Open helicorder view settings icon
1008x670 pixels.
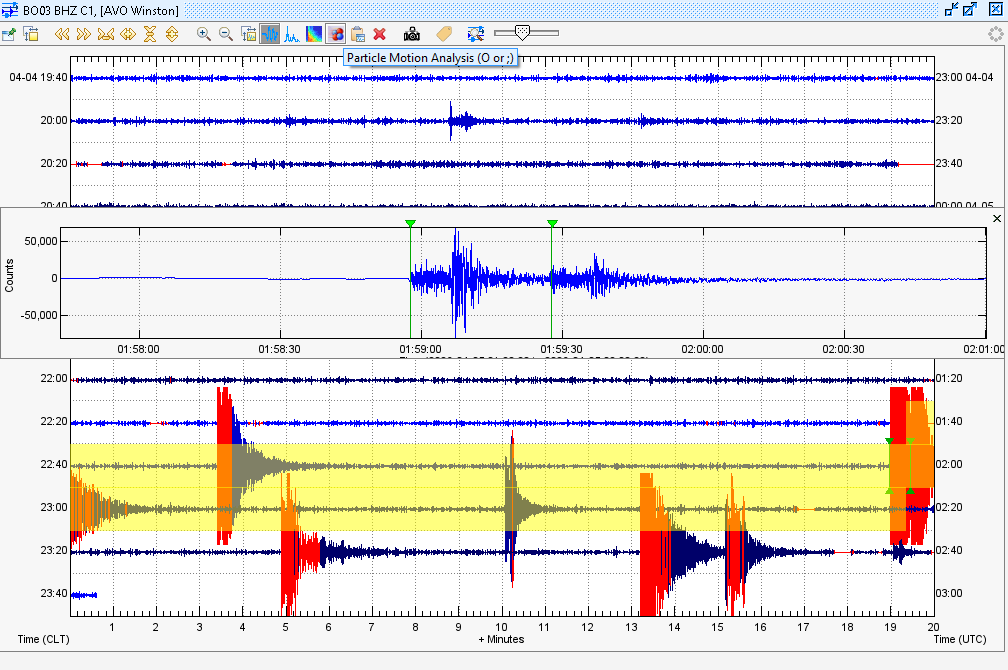point(31,34)
